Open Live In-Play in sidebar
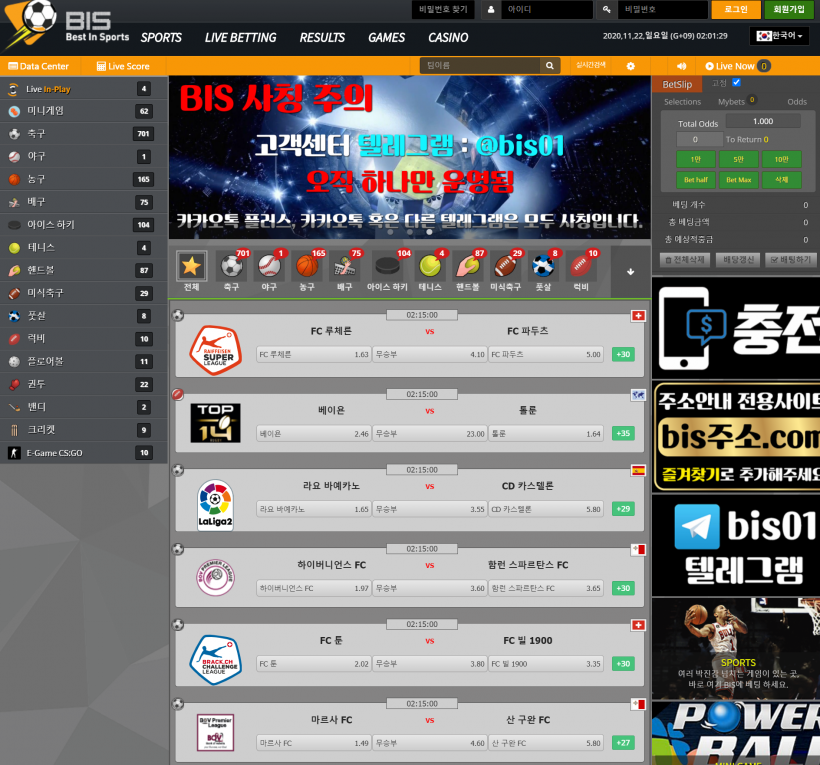The height and width of the screenshot is (765, 820). point(84,89)
